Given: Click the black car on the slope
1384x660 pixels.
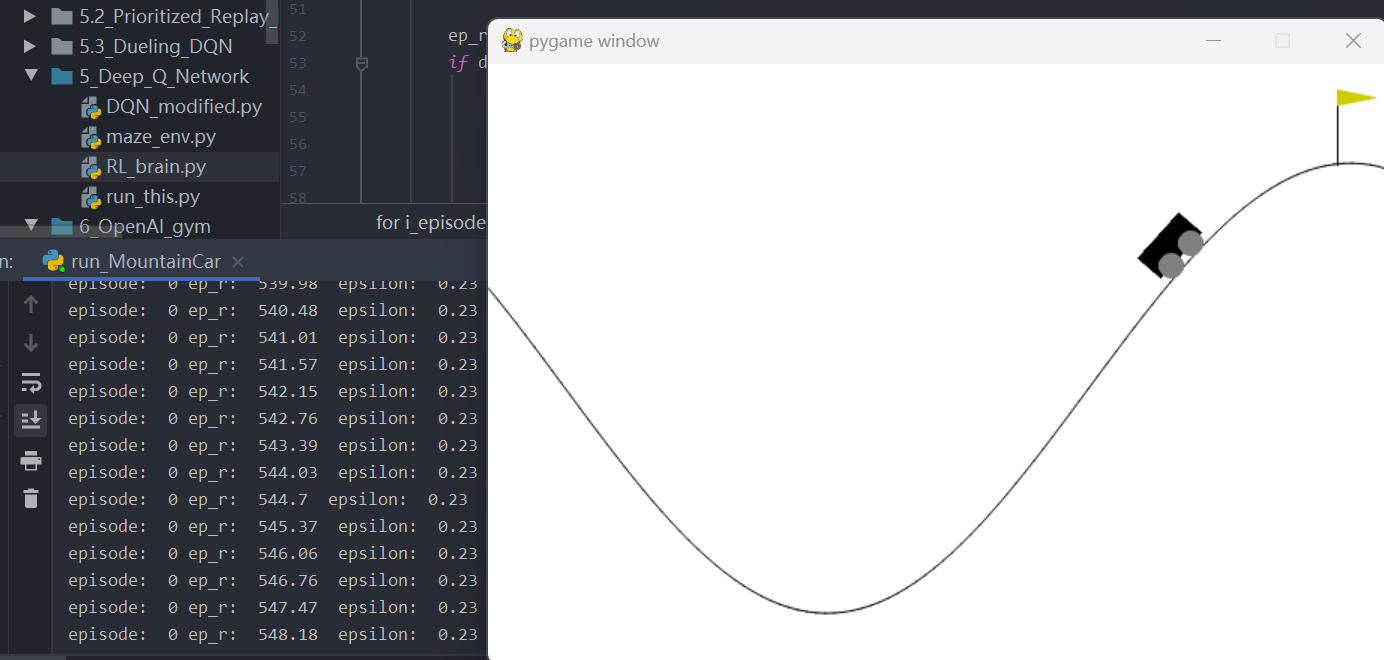Looking at the screenshot, I should tap(1168, 246).
